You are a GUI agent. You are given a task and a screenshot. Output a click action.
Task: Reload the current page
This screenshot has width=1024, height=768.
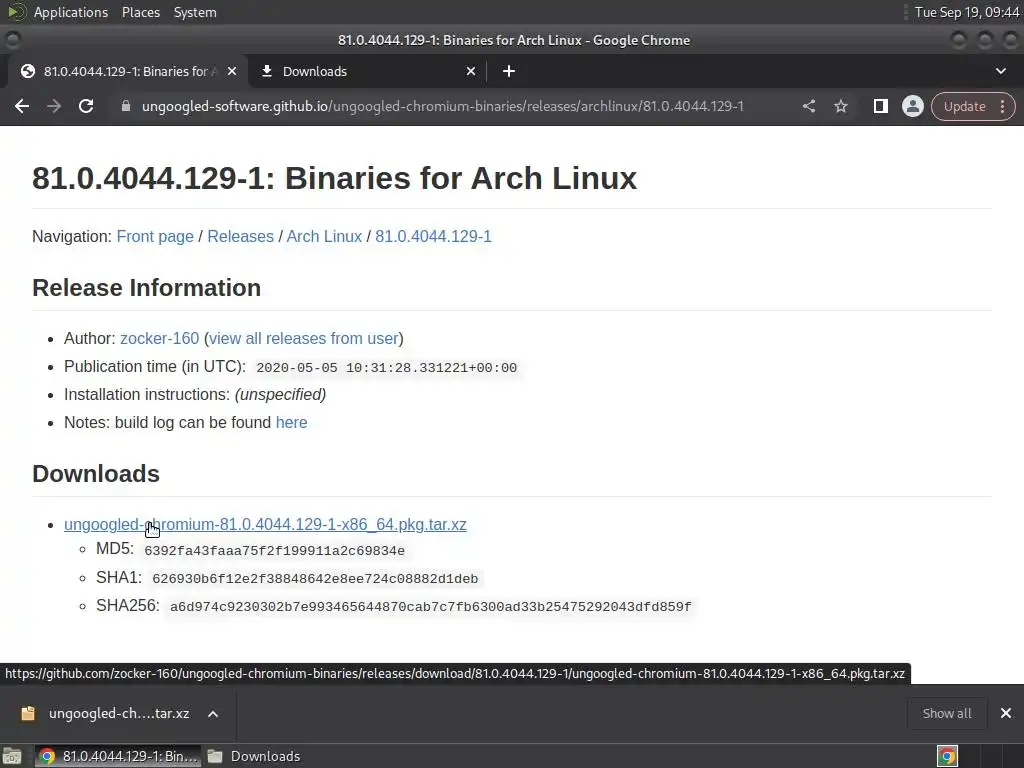86,106
